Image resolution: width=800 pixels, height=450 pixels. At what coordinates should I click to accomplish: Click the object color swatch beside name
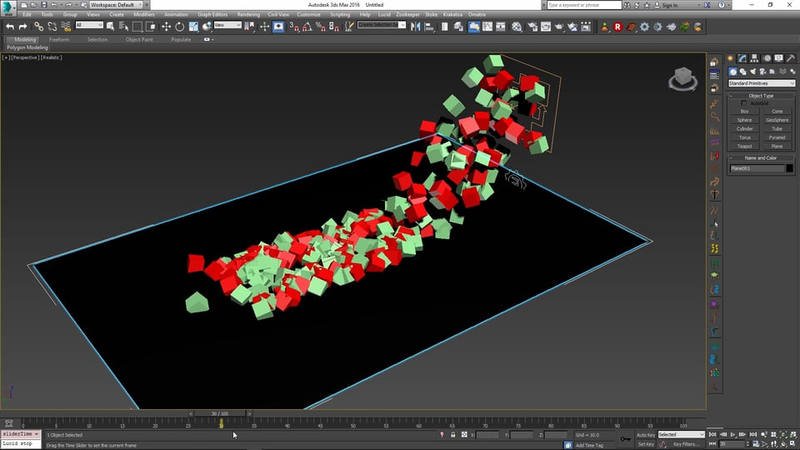pyautogui.click(x=789, y=169)
